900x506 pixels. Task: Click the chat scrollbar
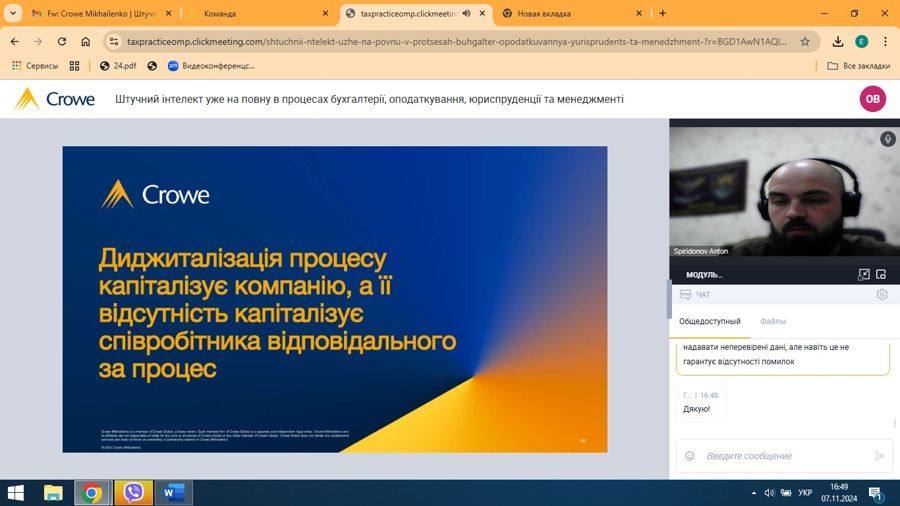tap(895, 423)
